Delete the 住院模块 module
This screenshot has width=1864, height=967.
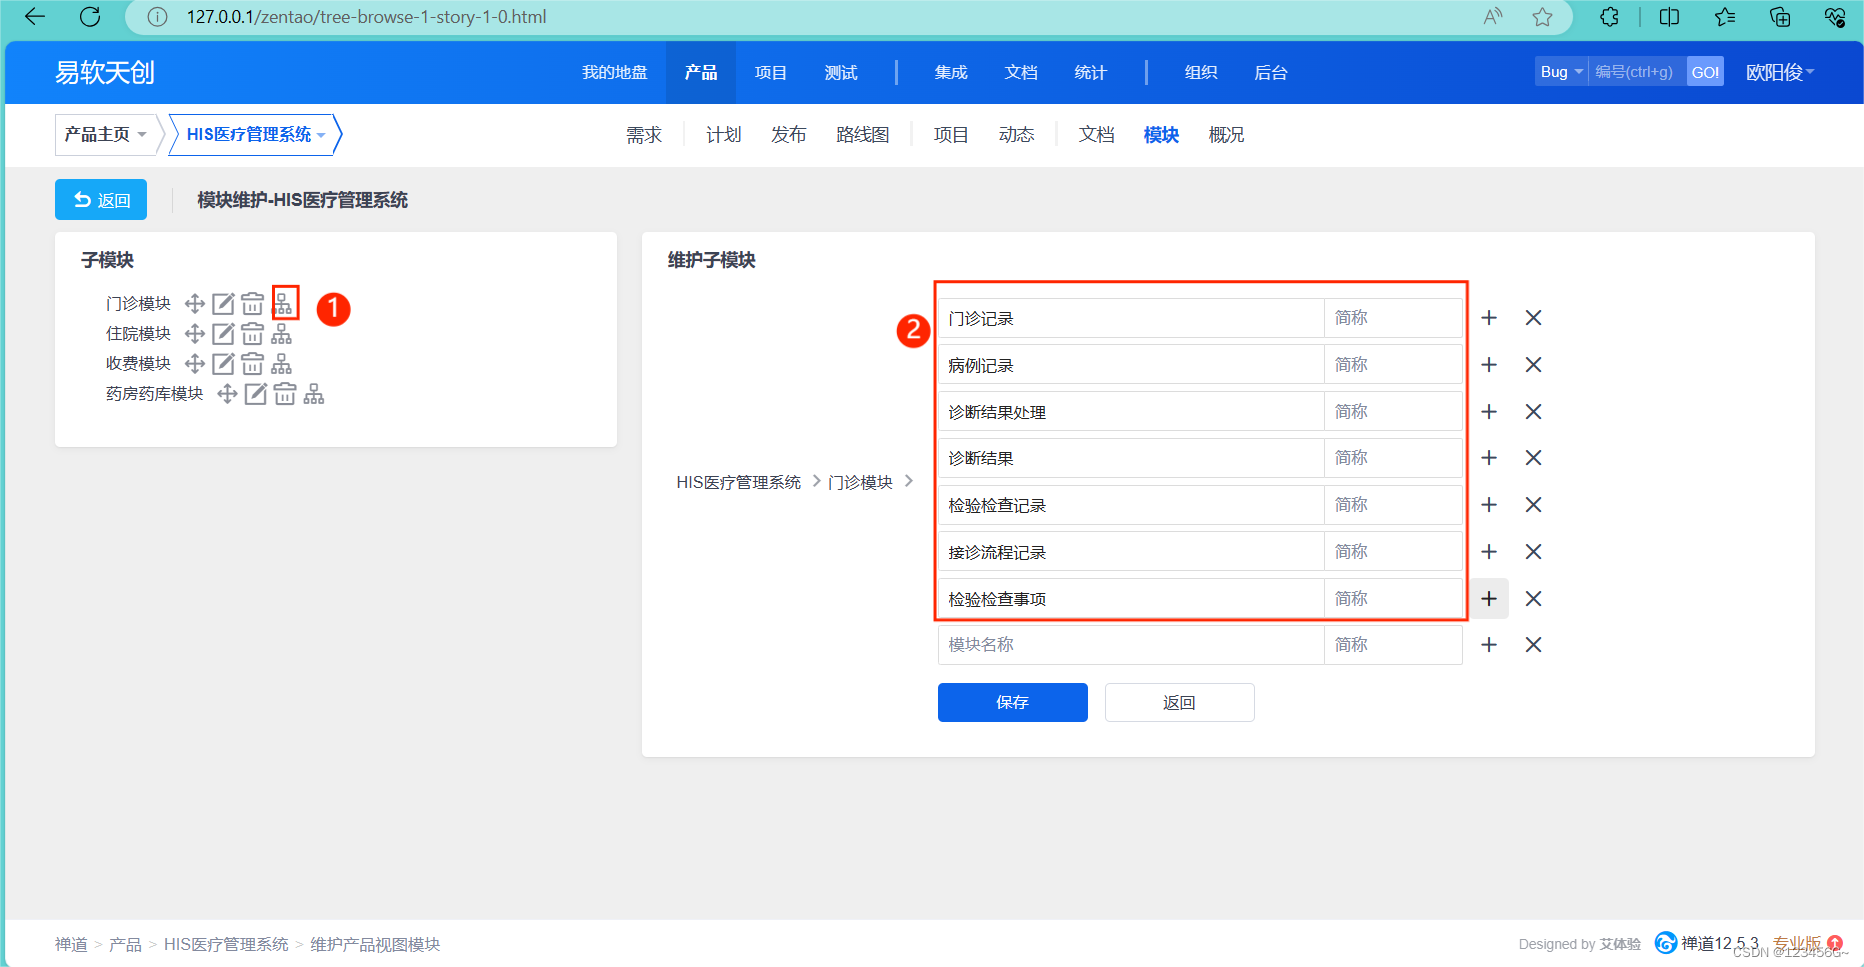click(x=253, y=334)
